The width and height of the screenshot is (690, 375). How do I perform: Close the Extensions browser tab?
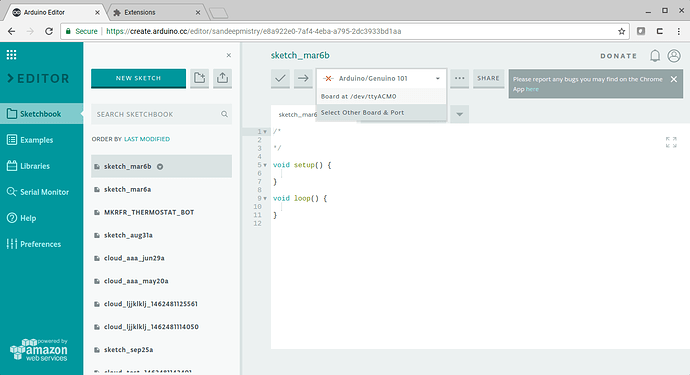click(x=198, y=12)
